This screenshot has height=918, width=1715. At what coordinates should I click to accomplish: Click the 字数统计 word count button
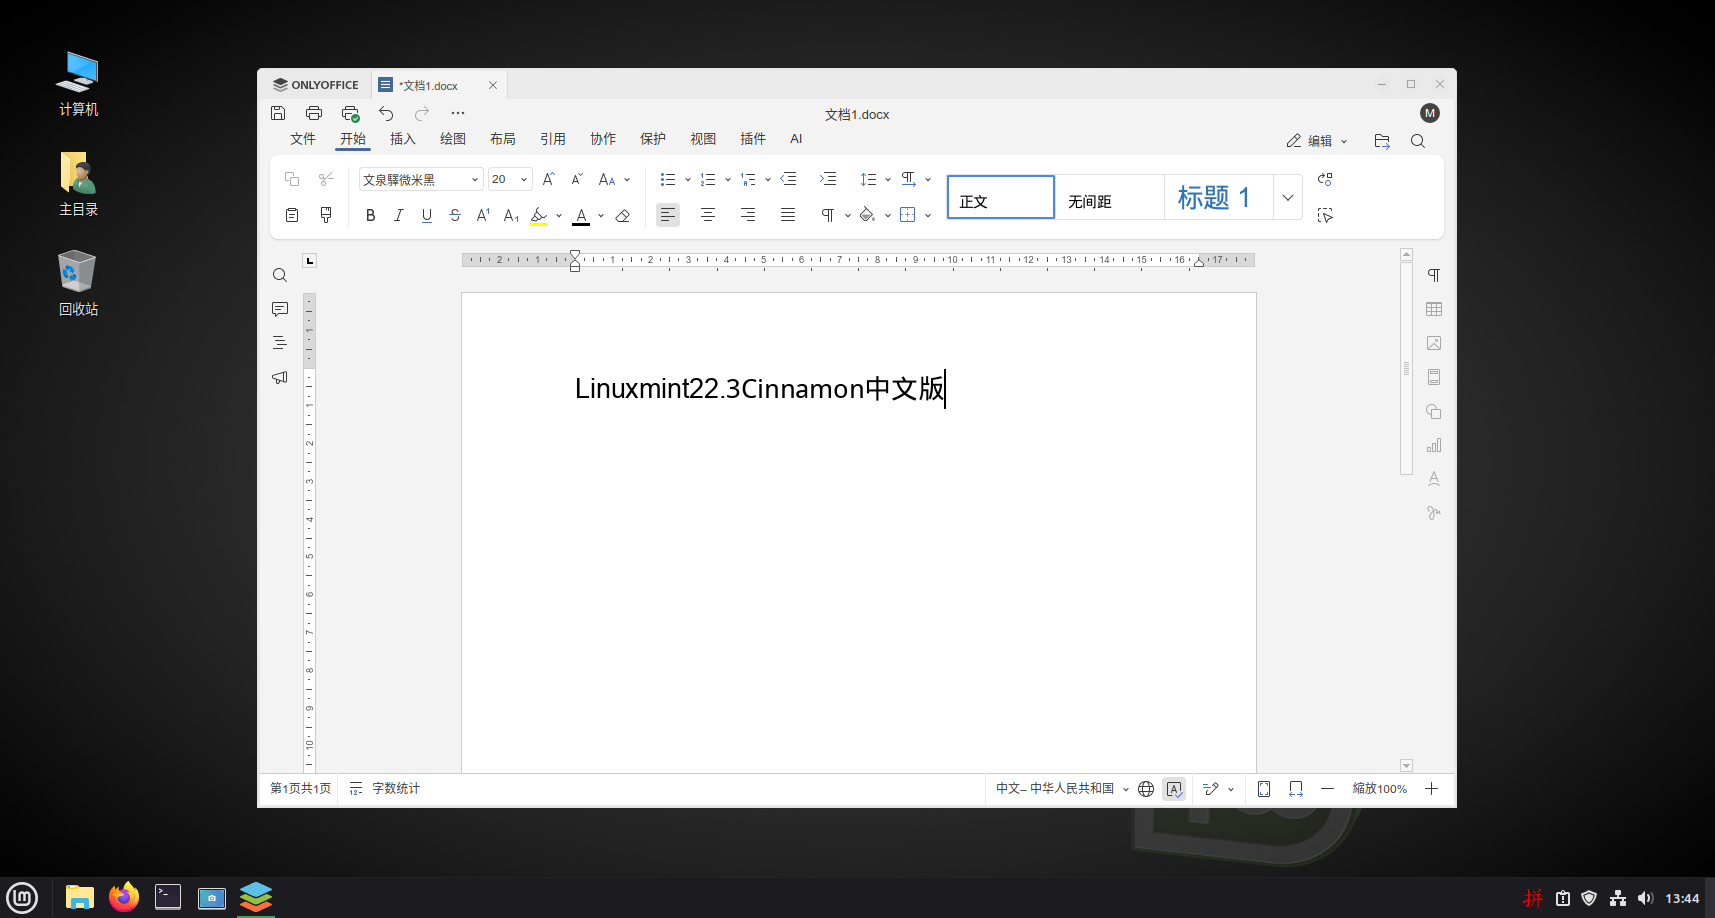[385, 789]
